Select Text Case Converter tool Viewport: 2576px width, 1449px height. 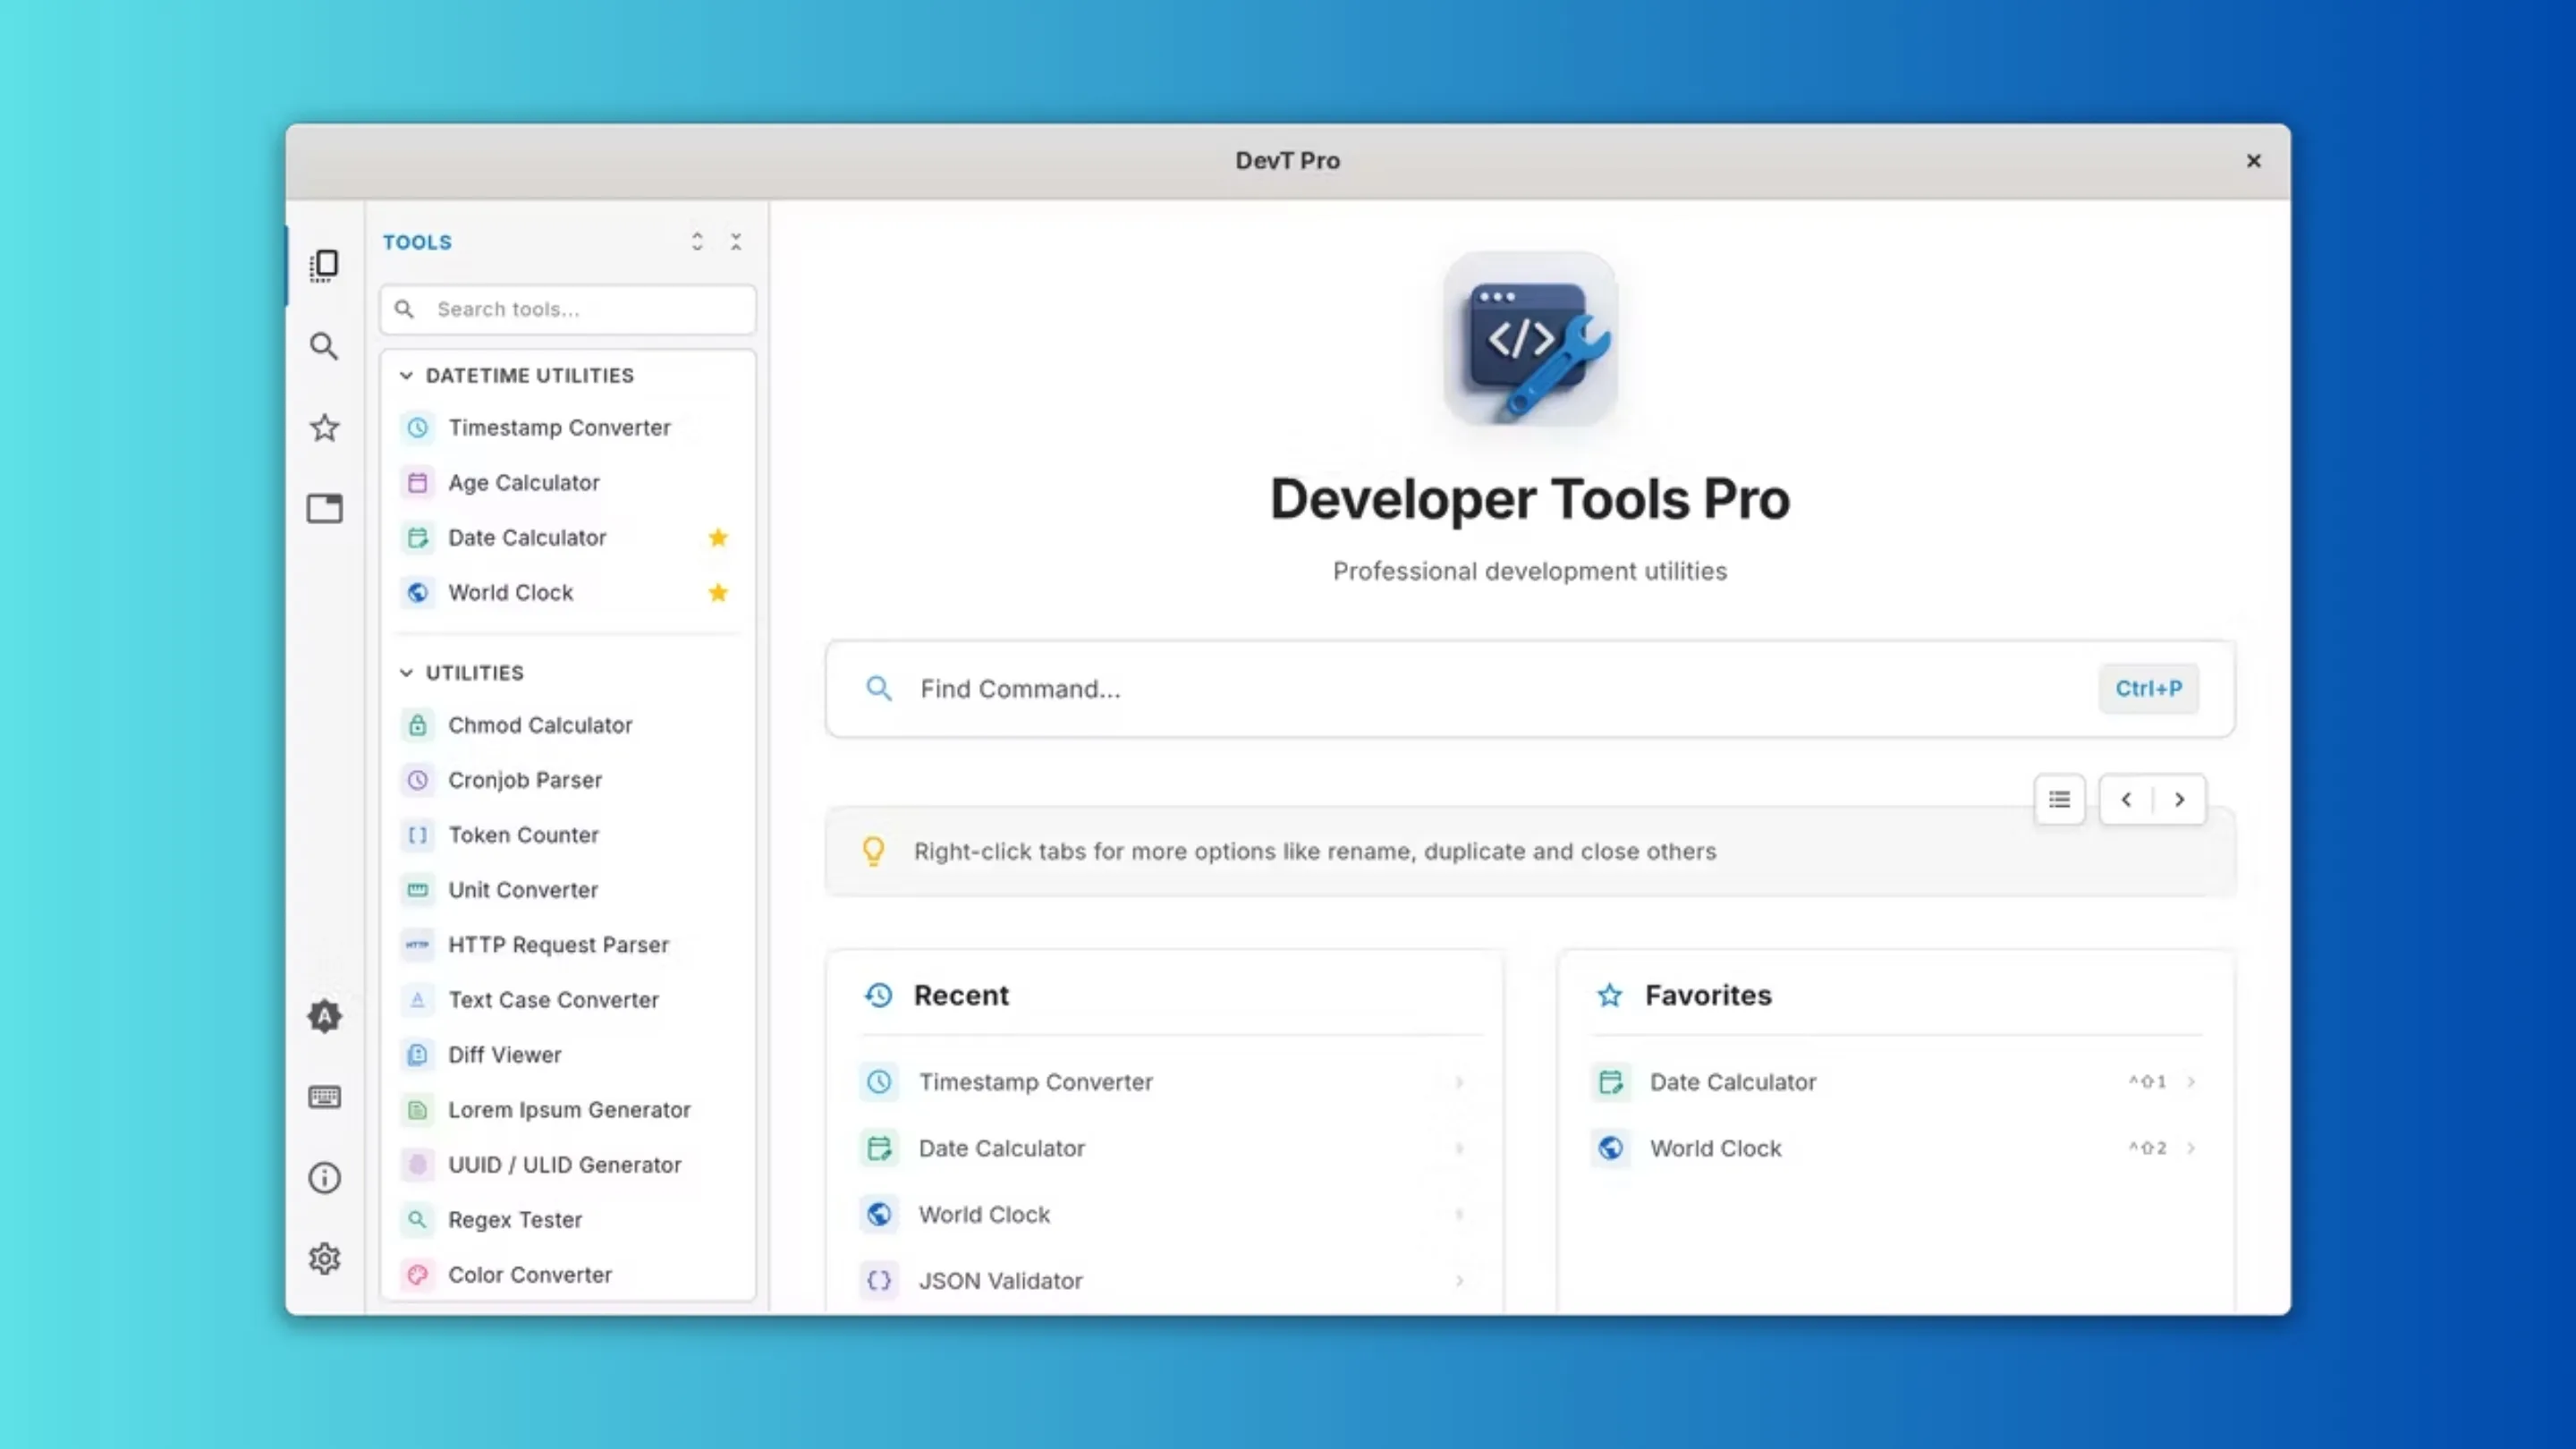[568, 1000]
